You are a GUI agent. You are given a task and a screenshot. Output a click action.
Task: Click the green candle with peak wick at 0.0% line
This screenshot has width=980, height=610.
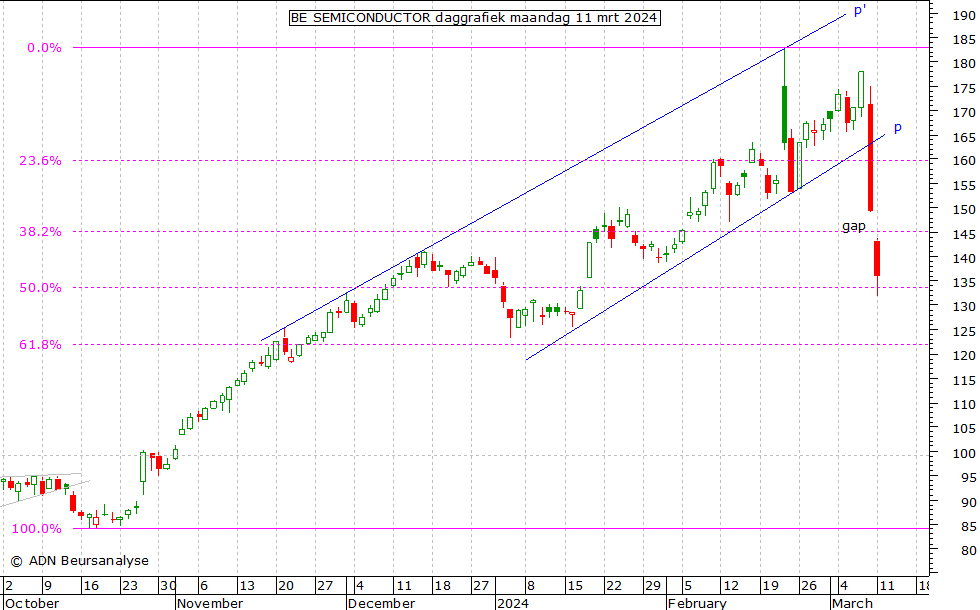click(784, 114)
